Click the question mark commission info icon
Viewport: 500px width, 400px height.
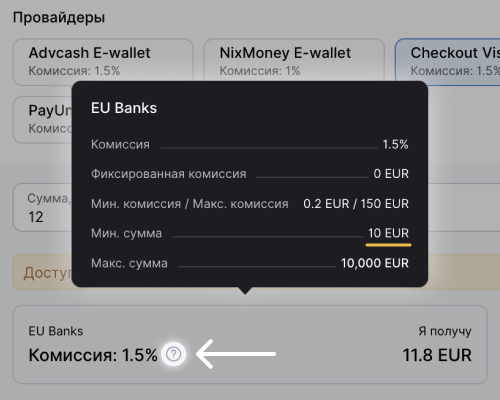tap(173, 354)
